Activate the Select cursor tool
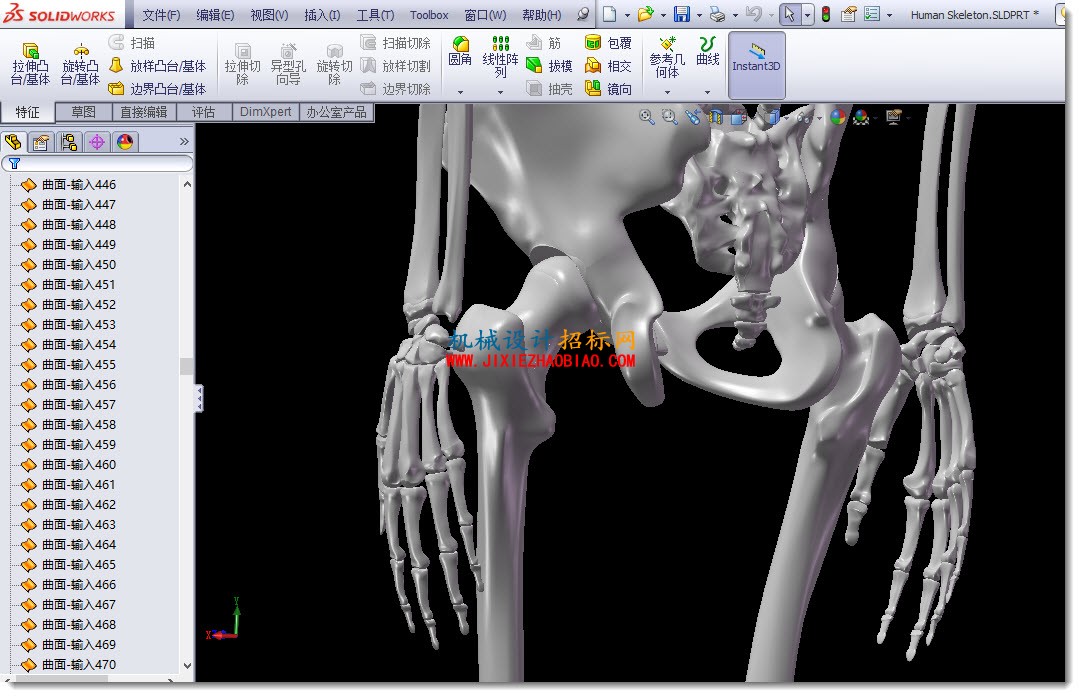This screenshot has width=1080, height=697. tap(789, 14)
